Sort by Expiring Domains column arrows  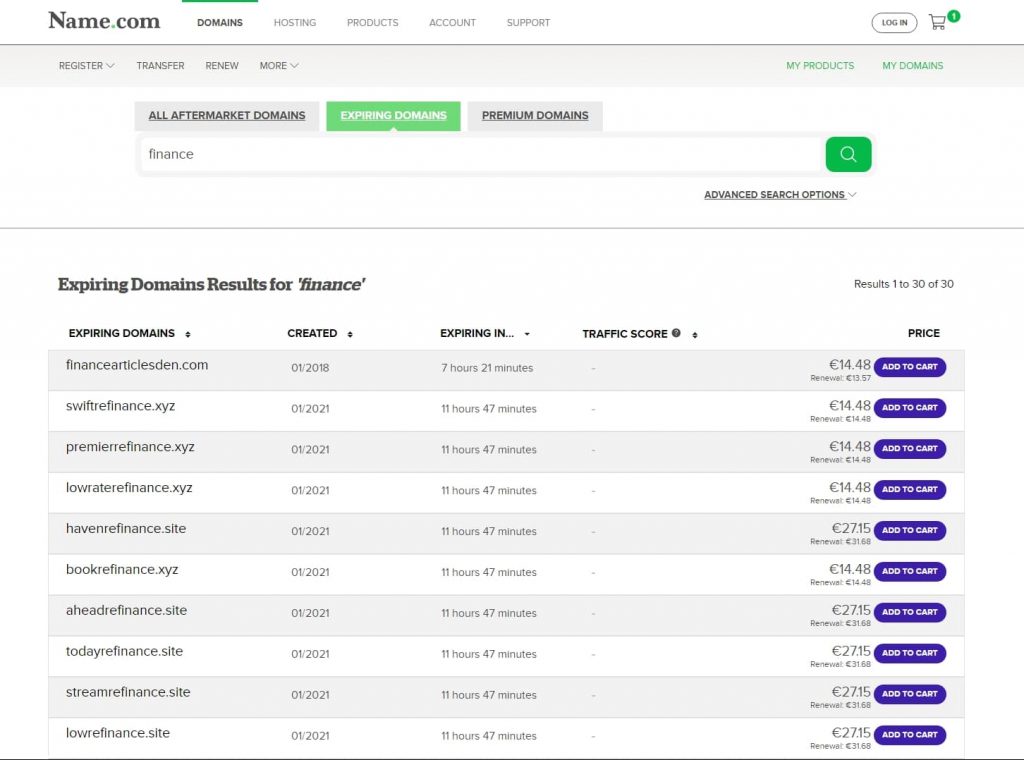[x=188, y=334]
